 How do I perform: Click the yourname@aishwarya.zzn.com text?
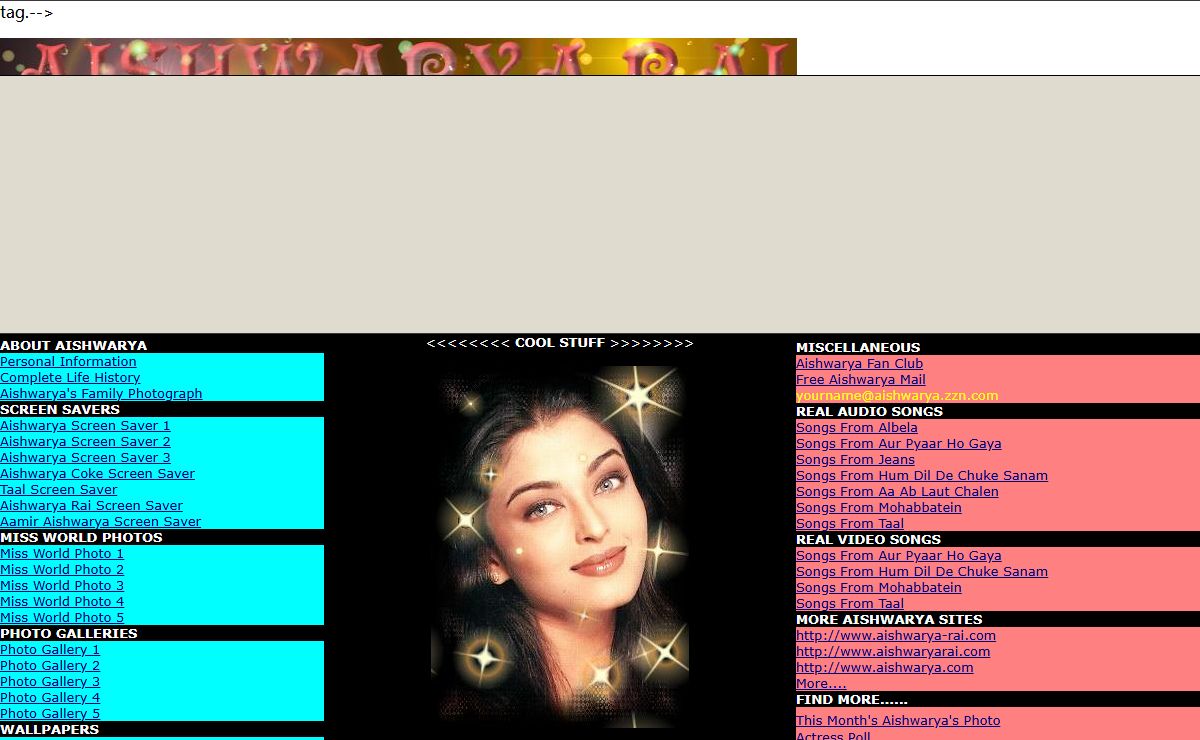(897, 396)
